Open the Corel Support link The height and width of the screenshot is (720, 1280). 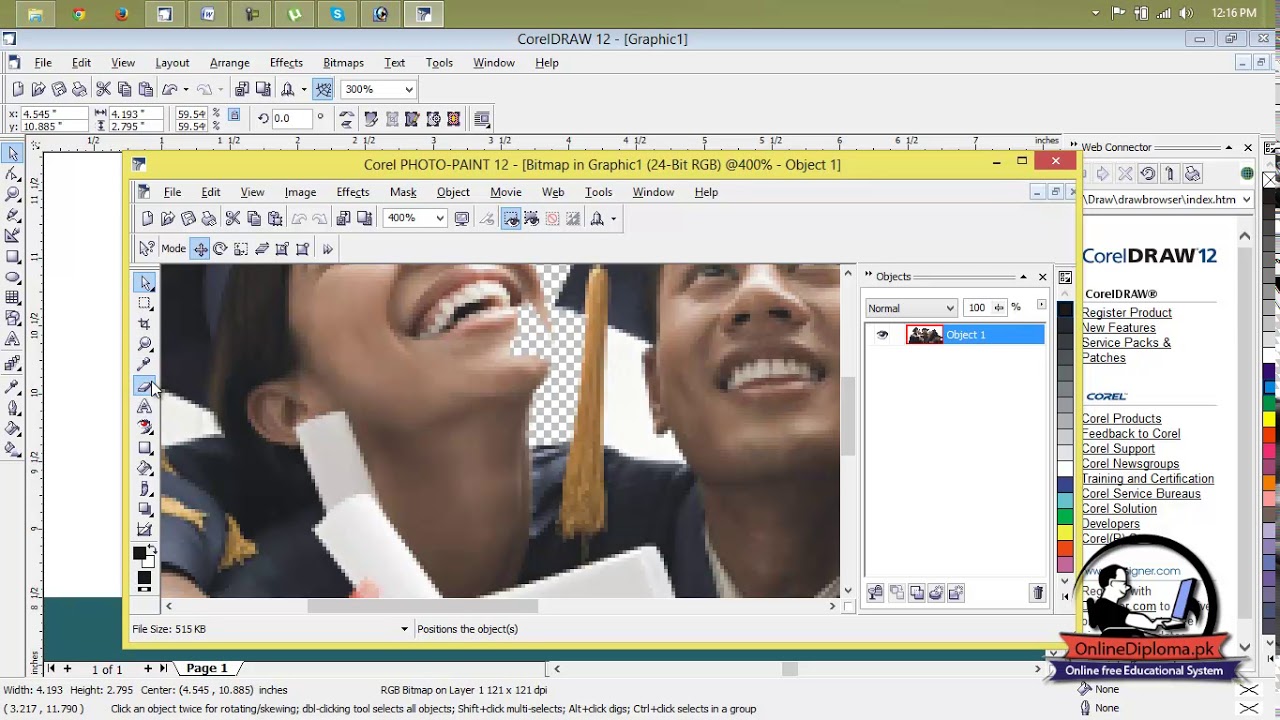(x=1118, y=449)
